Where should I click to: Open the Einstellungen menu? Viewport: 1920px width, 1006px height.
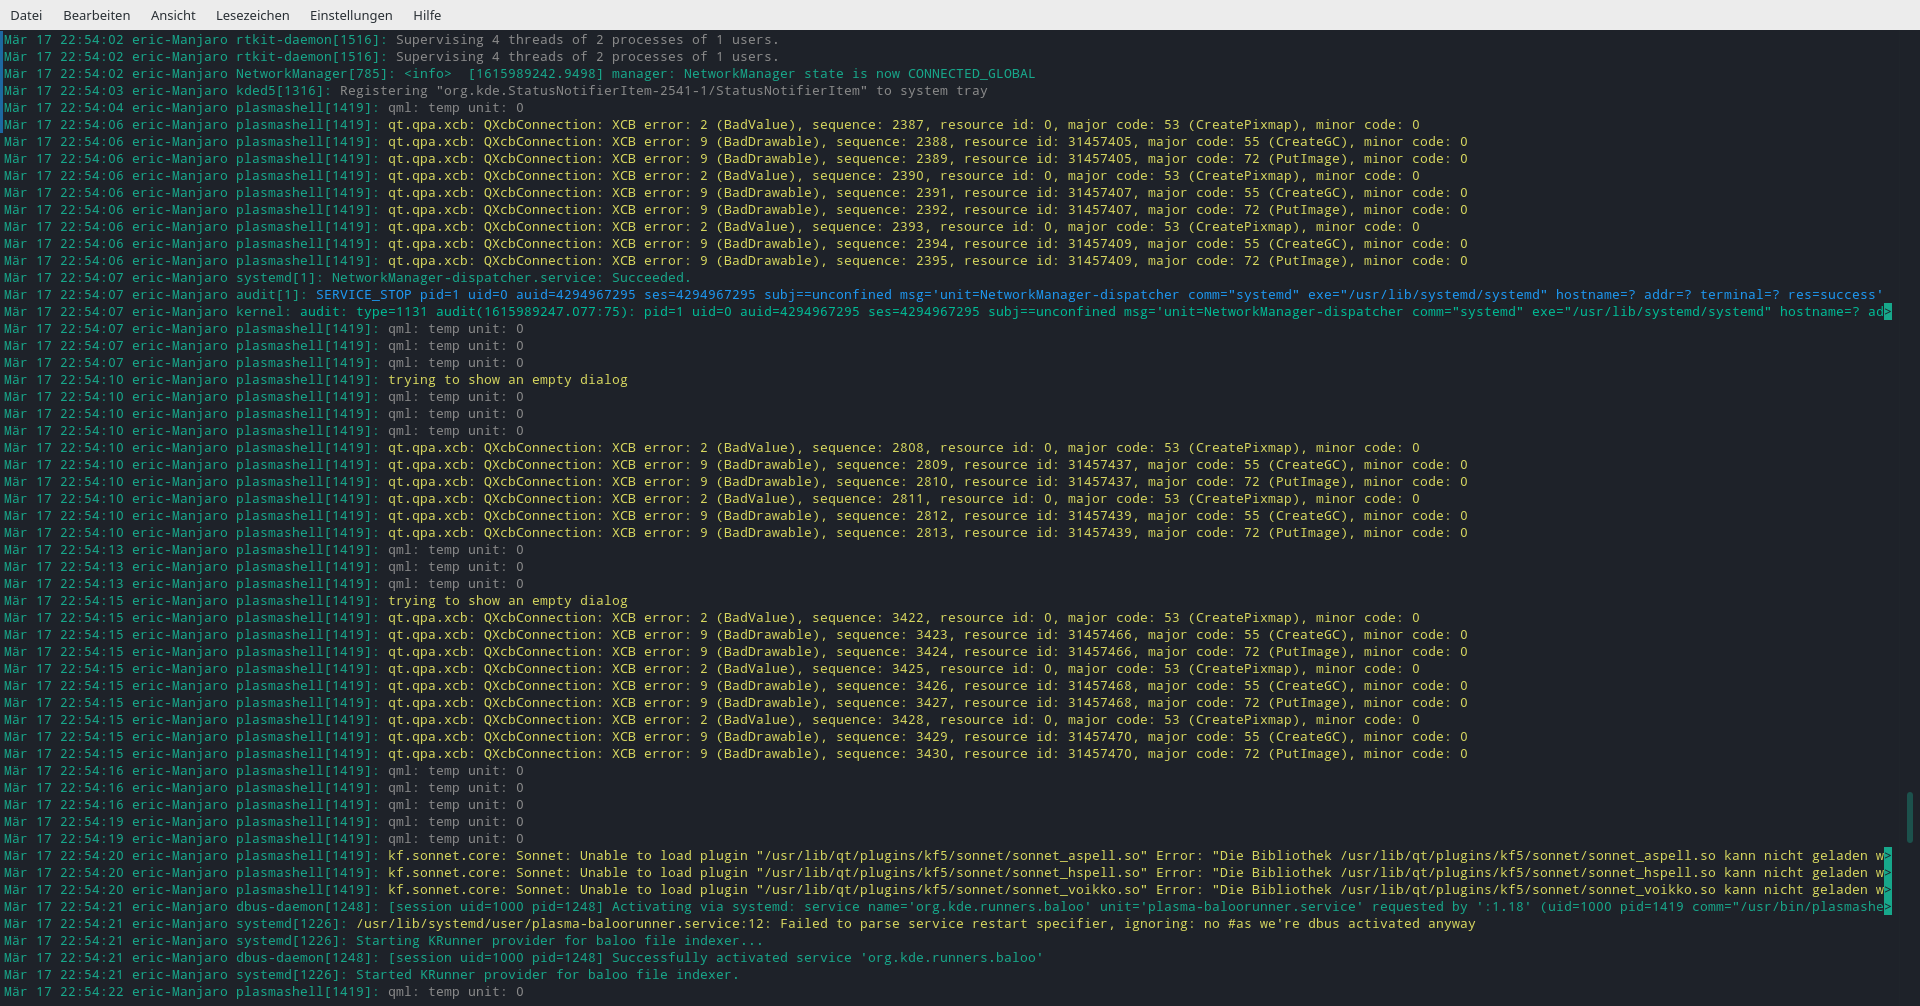click(351, 15)
